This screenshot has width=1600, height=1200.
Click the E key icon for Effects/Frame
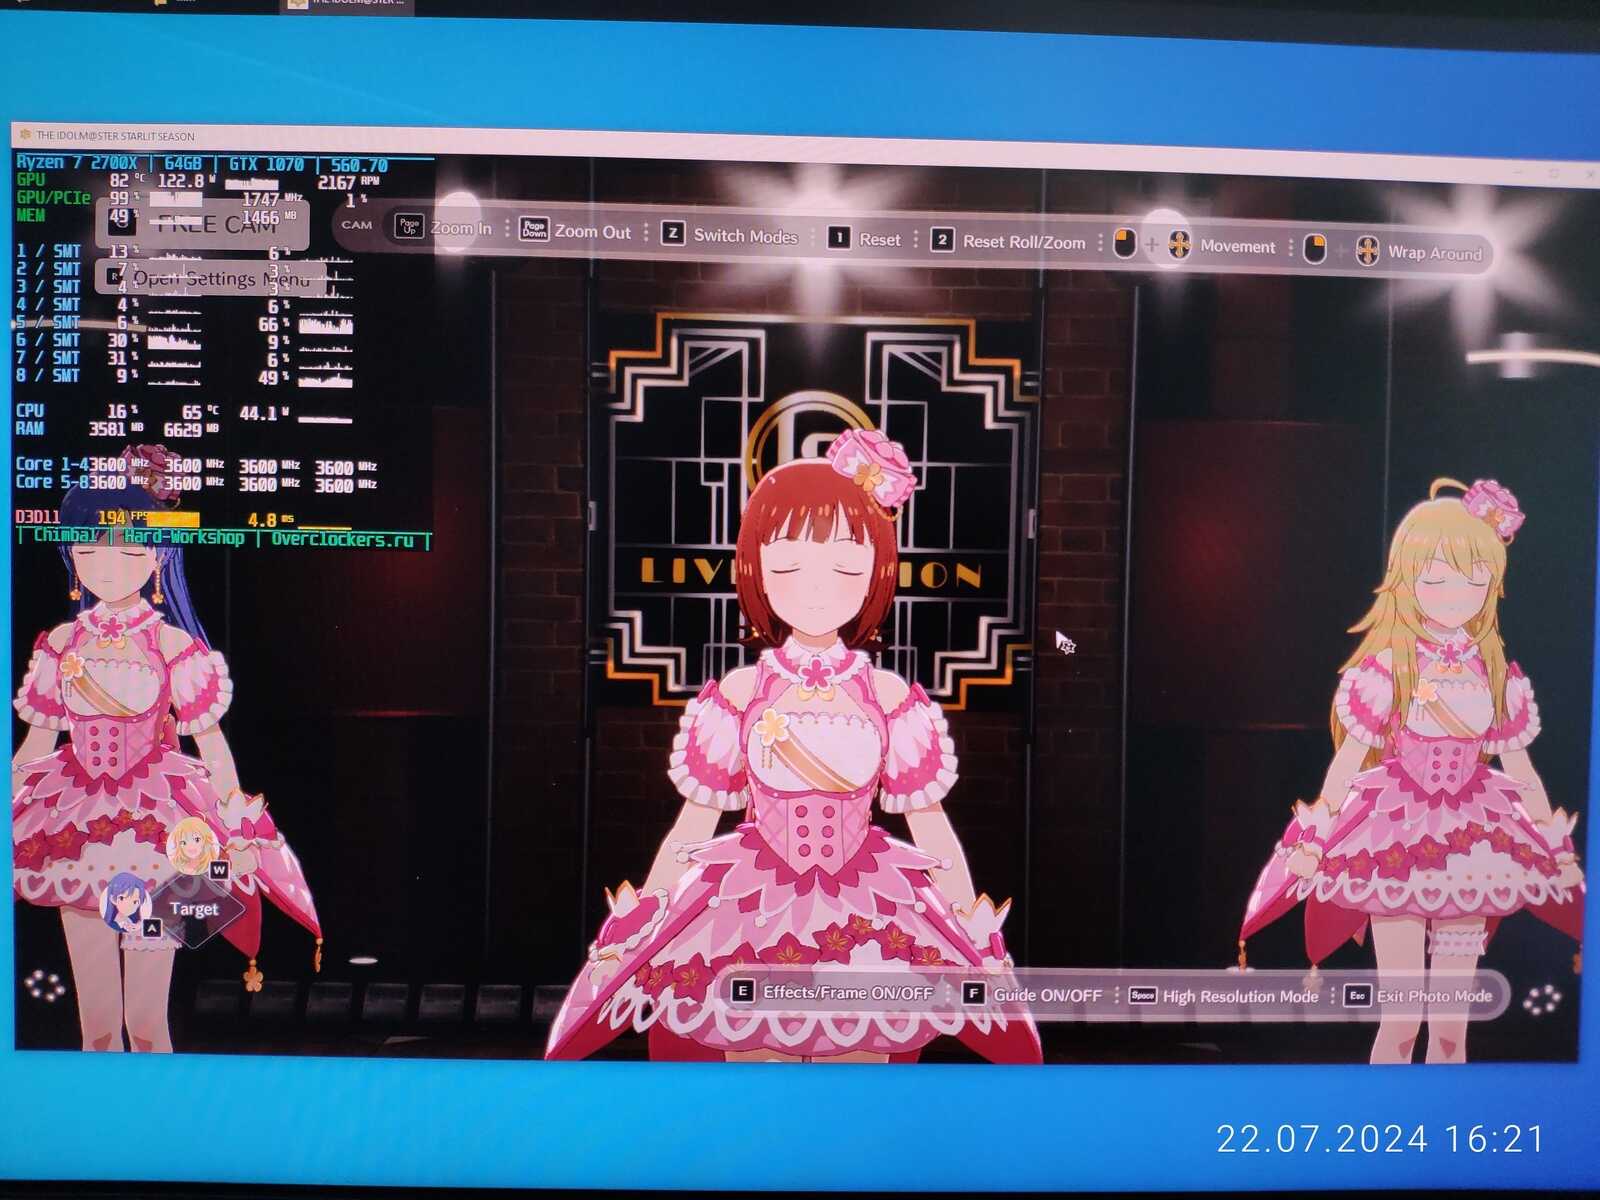point(742,991)
